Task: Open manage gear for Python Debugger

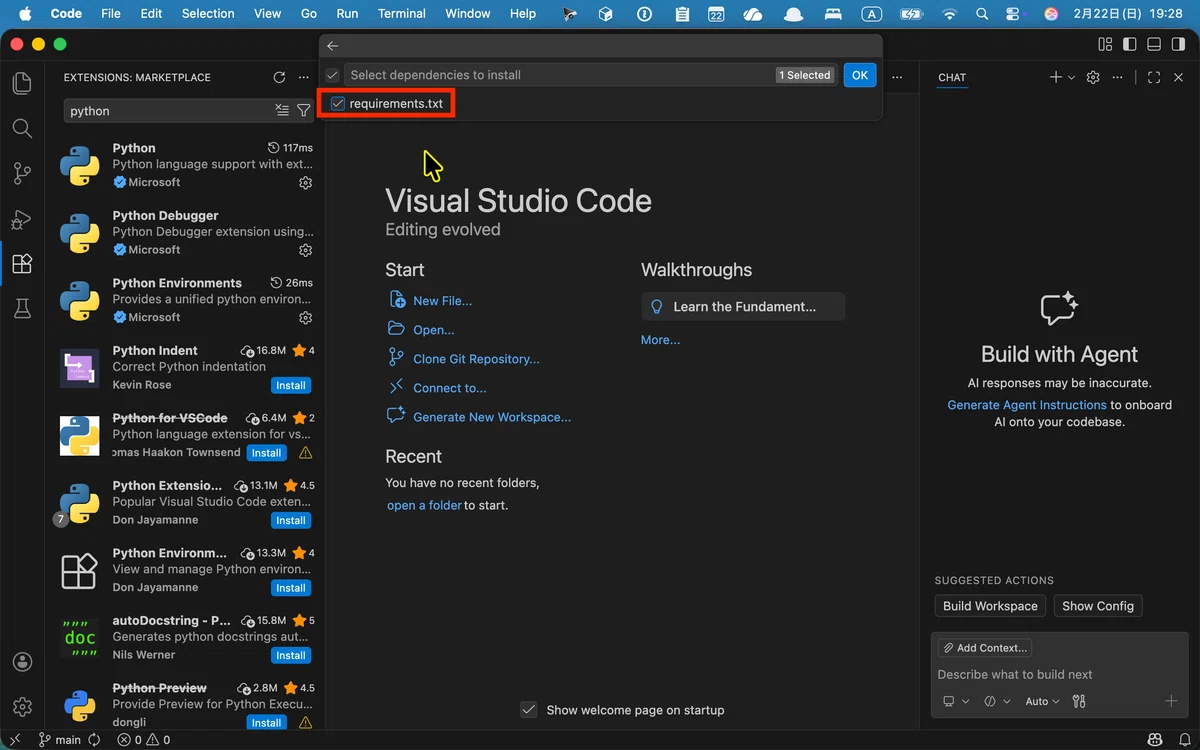Action: tap(306, 250)
